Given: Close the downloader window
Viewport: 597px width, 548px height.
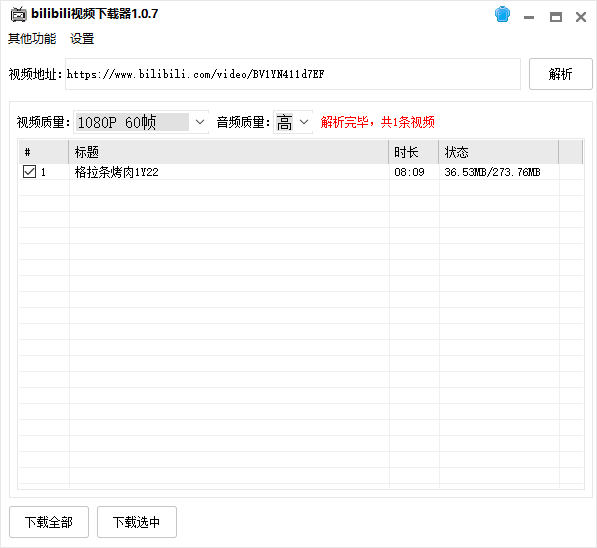Looking at the screenshot, I should (581, 17).
